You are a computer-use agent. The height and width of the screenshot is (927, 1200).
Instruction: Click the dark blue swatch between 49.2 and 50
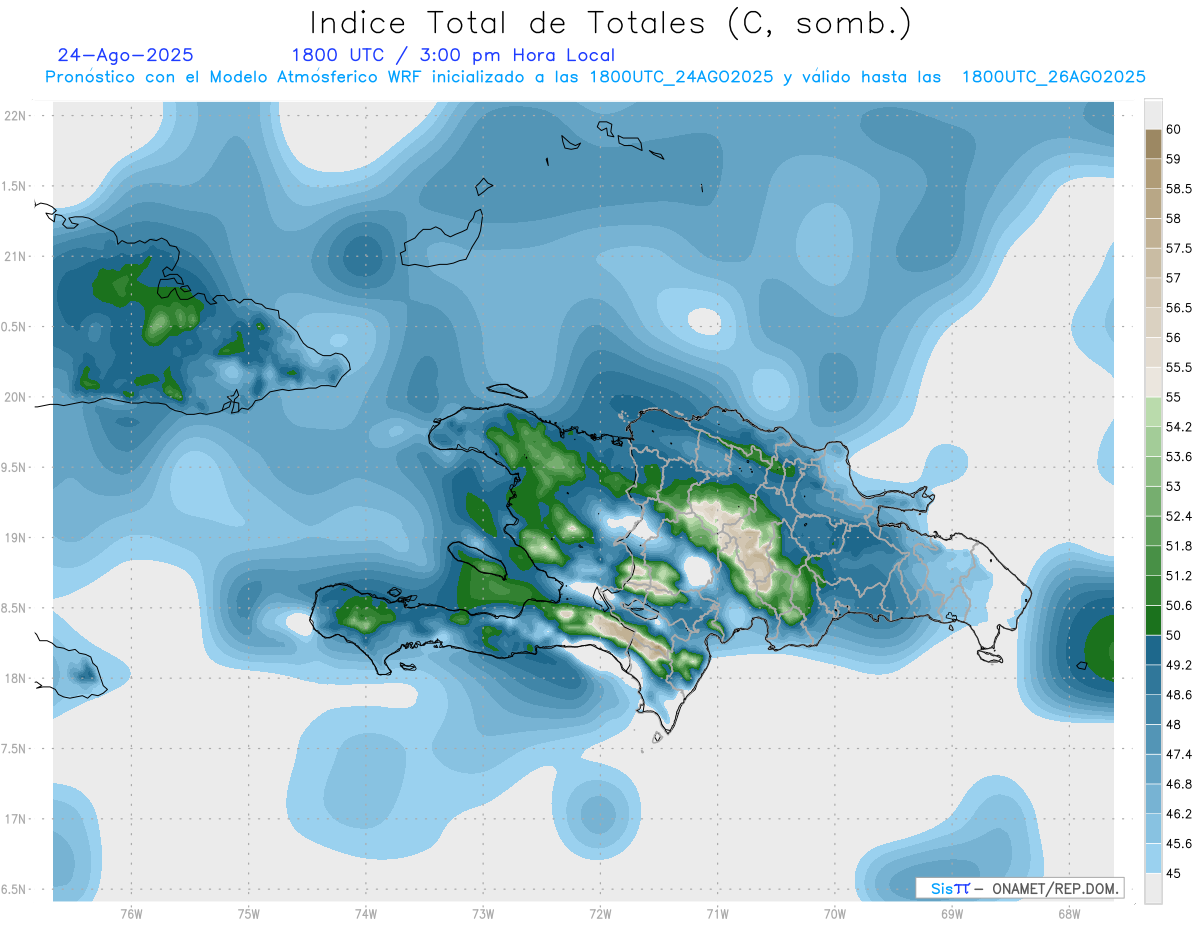point(1153,650)
